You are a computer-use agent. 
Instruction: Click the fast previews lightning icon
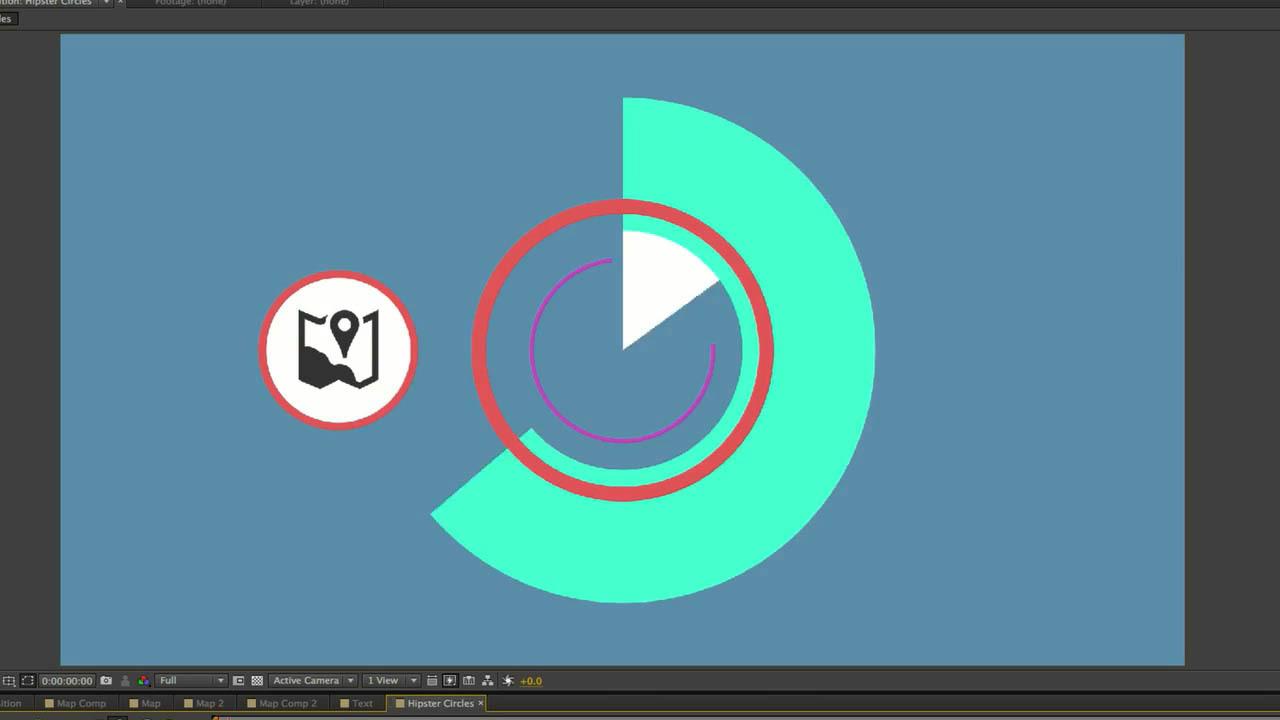coord(450,680)
